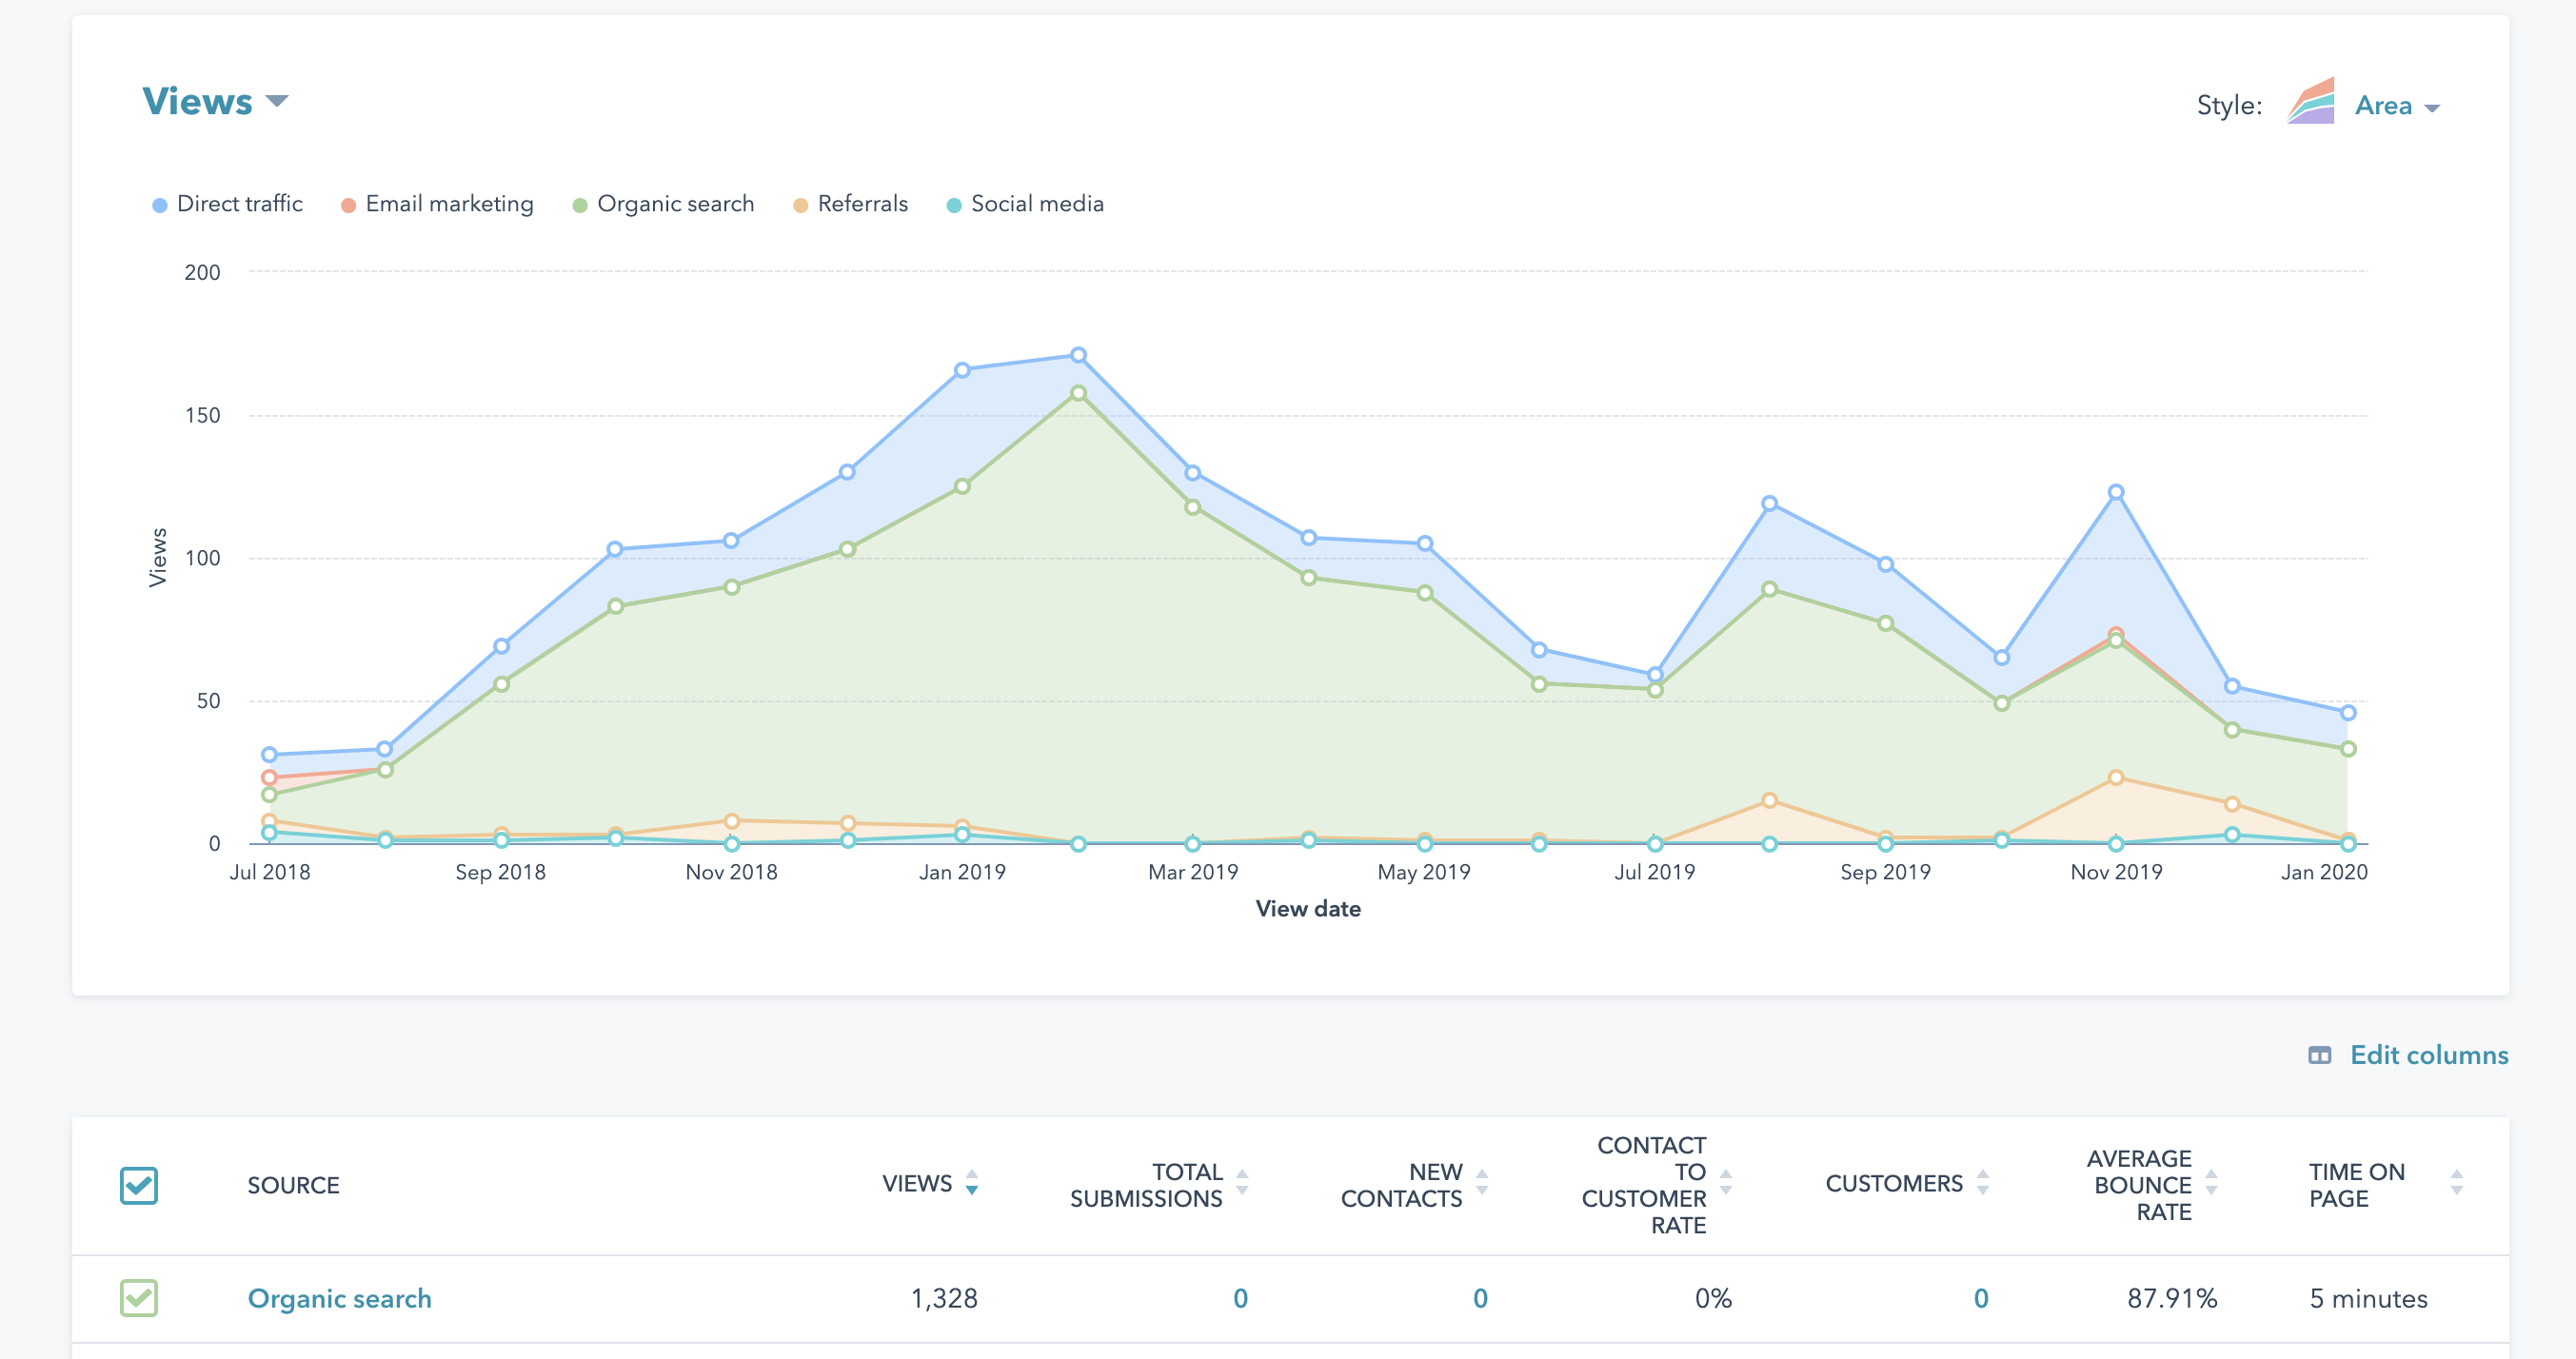Image resolution: width=2576 pixels, height=1359 pixels.
Task: Sort by New Contacts column arrows
Action: 1482,1183
